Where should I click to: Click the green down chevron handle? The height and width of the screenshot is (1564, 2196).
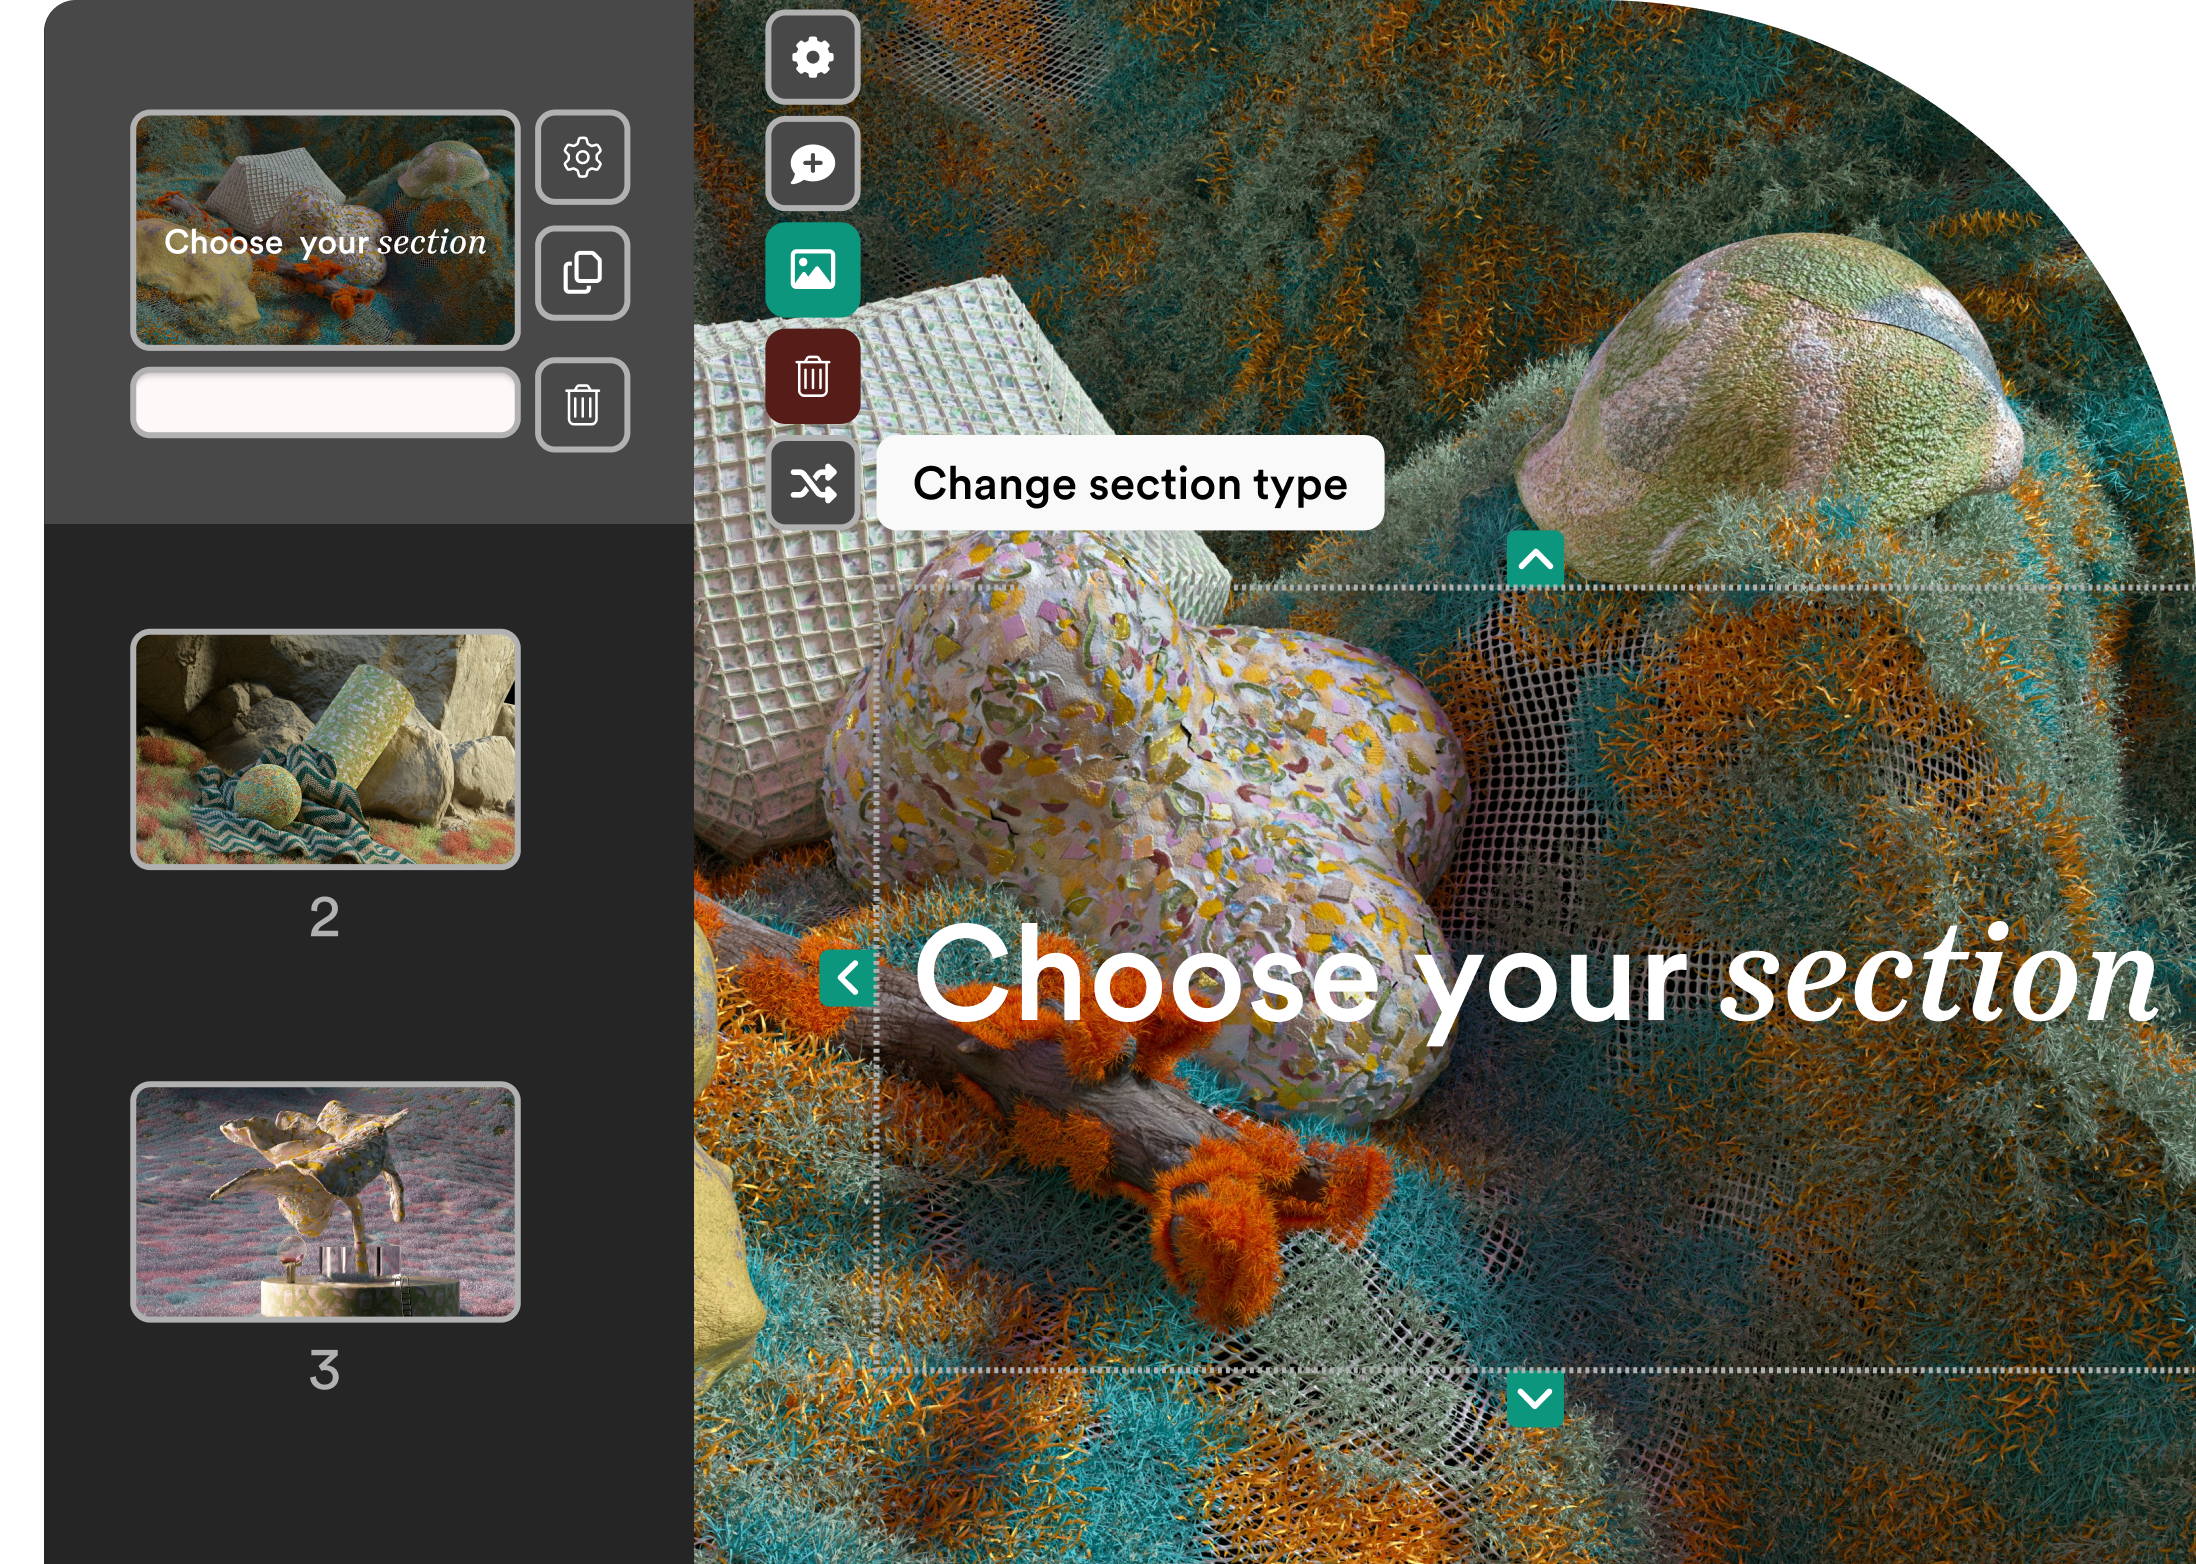click(1535, 1399)
